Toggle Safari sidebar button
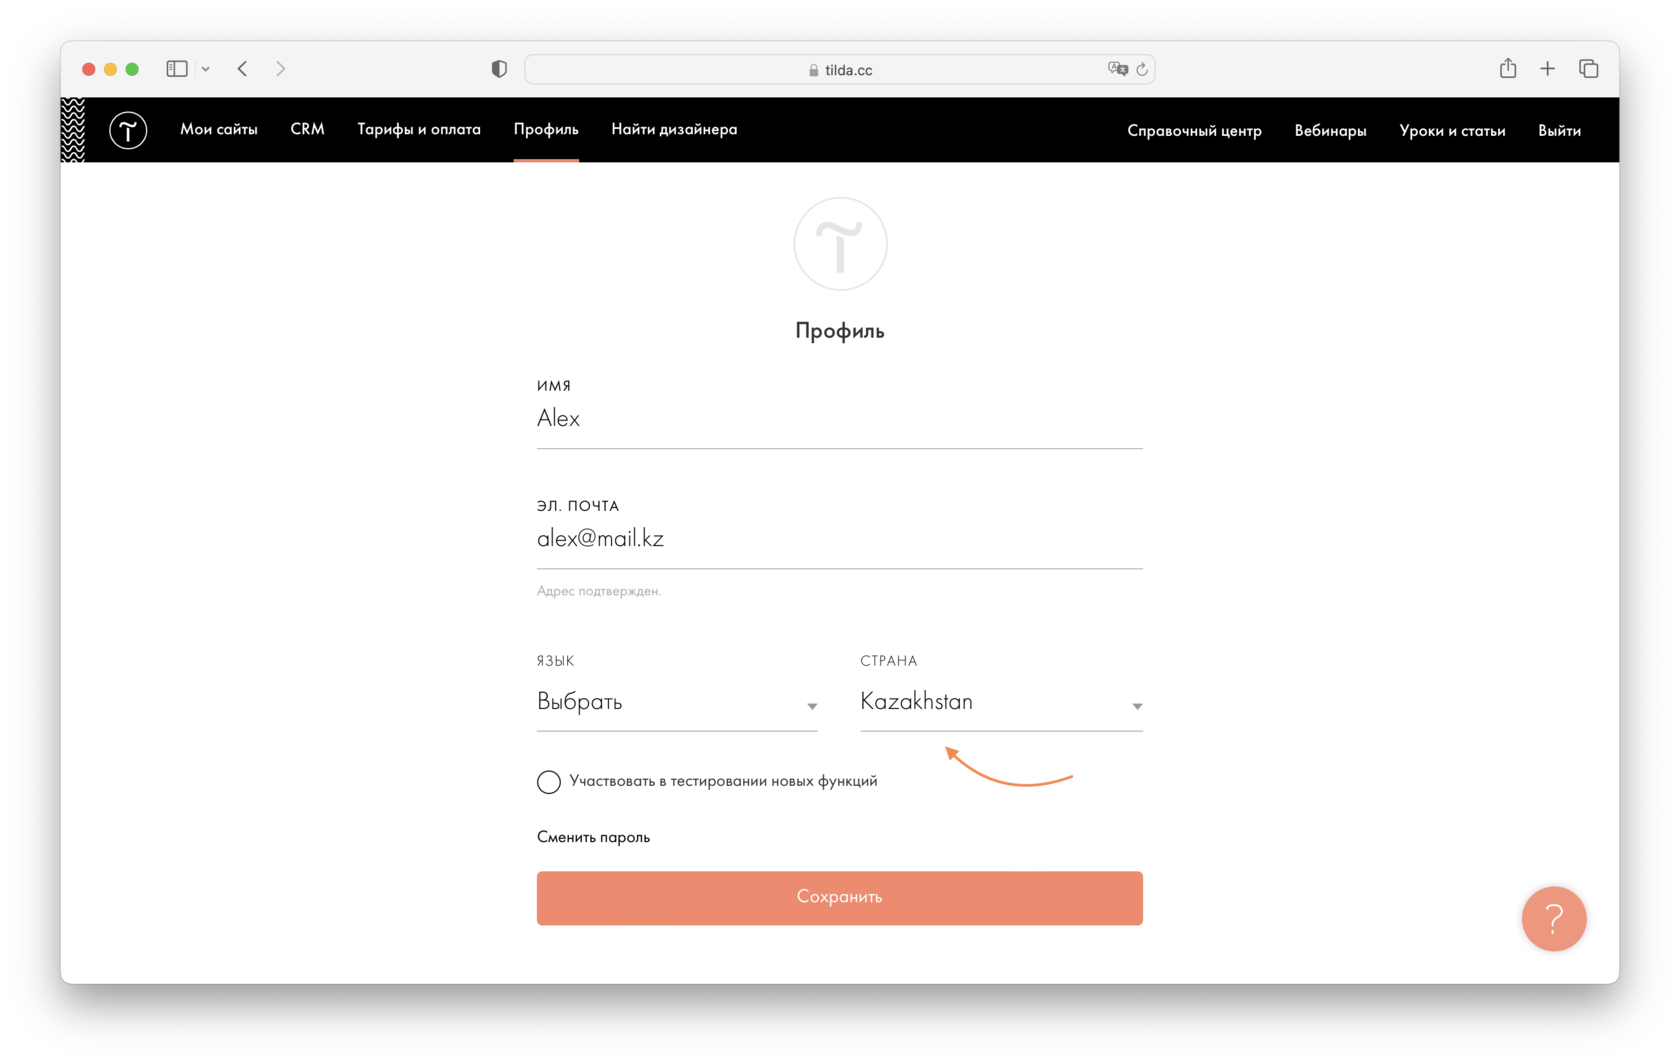 [x=177, y=69]
